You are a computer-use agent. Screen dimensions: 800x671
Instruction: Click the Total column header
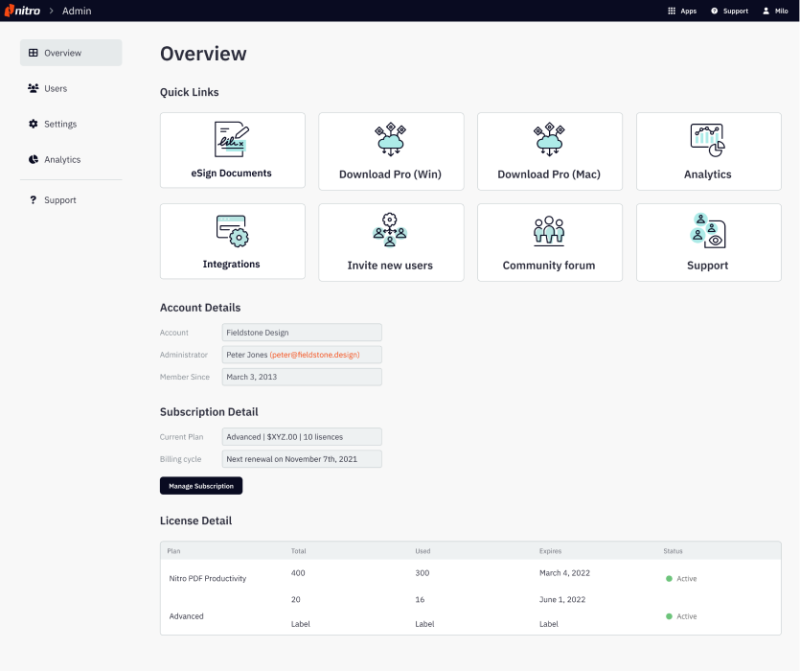[x=298, y=551]
